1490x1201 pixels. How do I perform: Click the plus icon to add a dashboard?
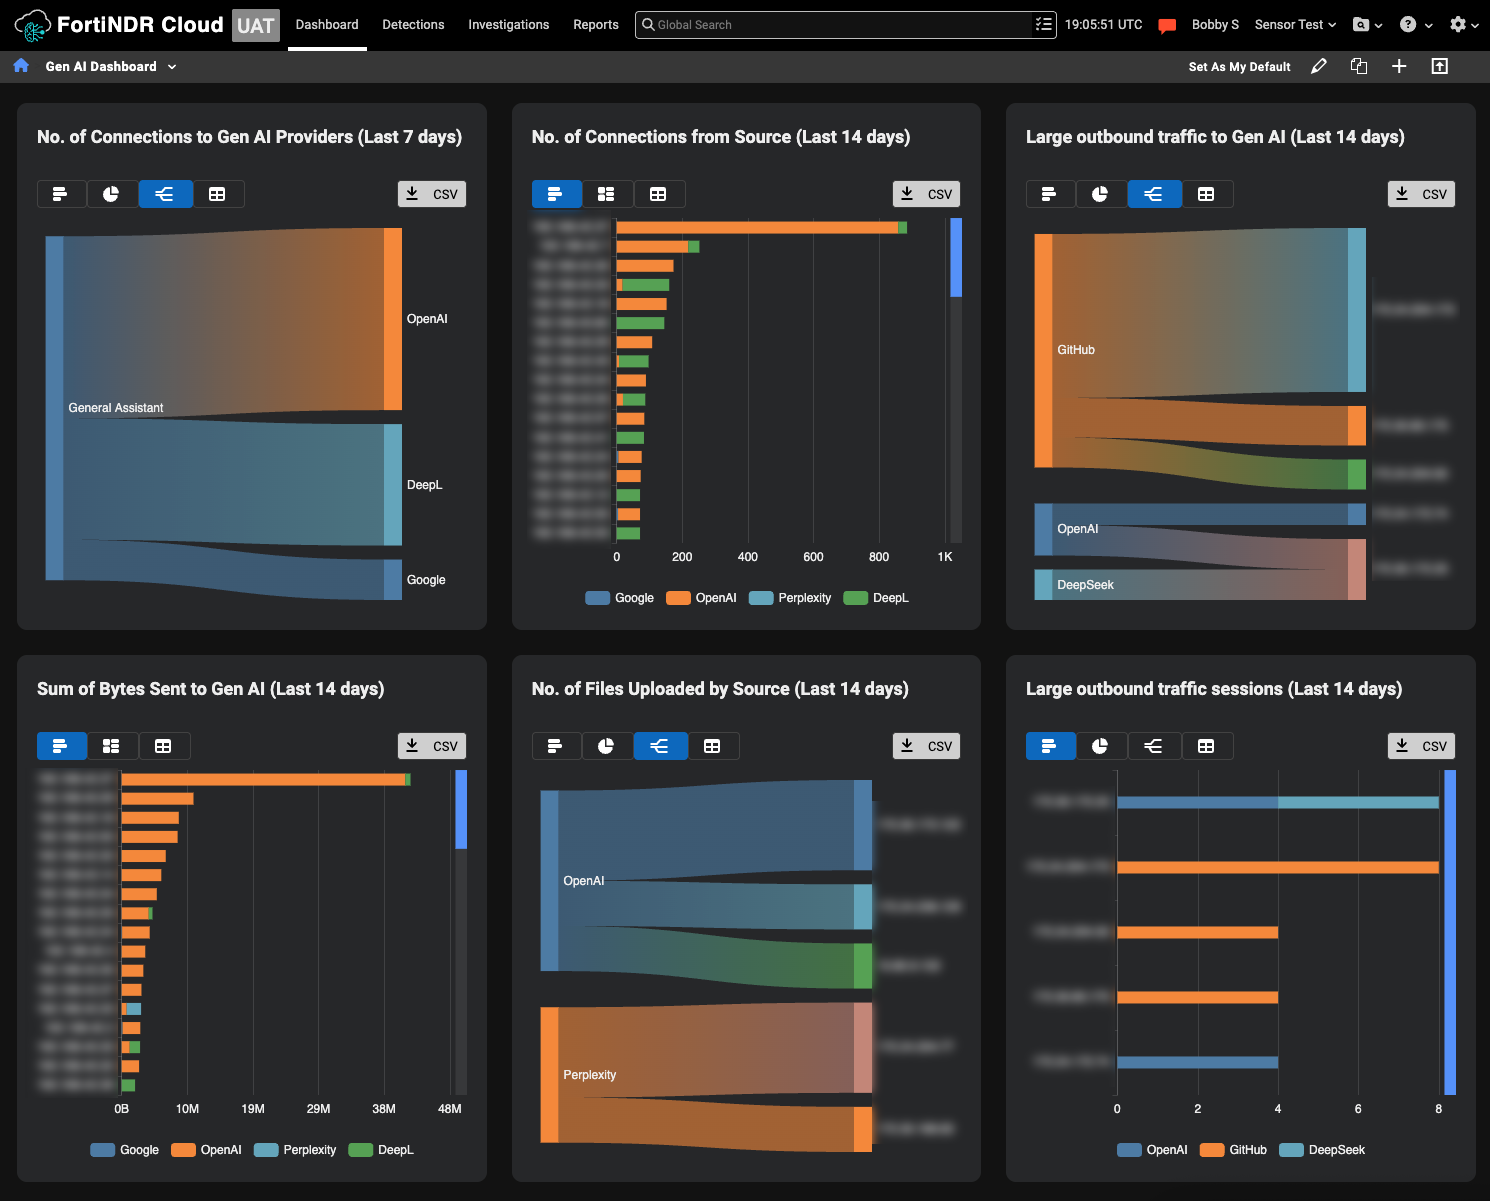click(1399, 66)
